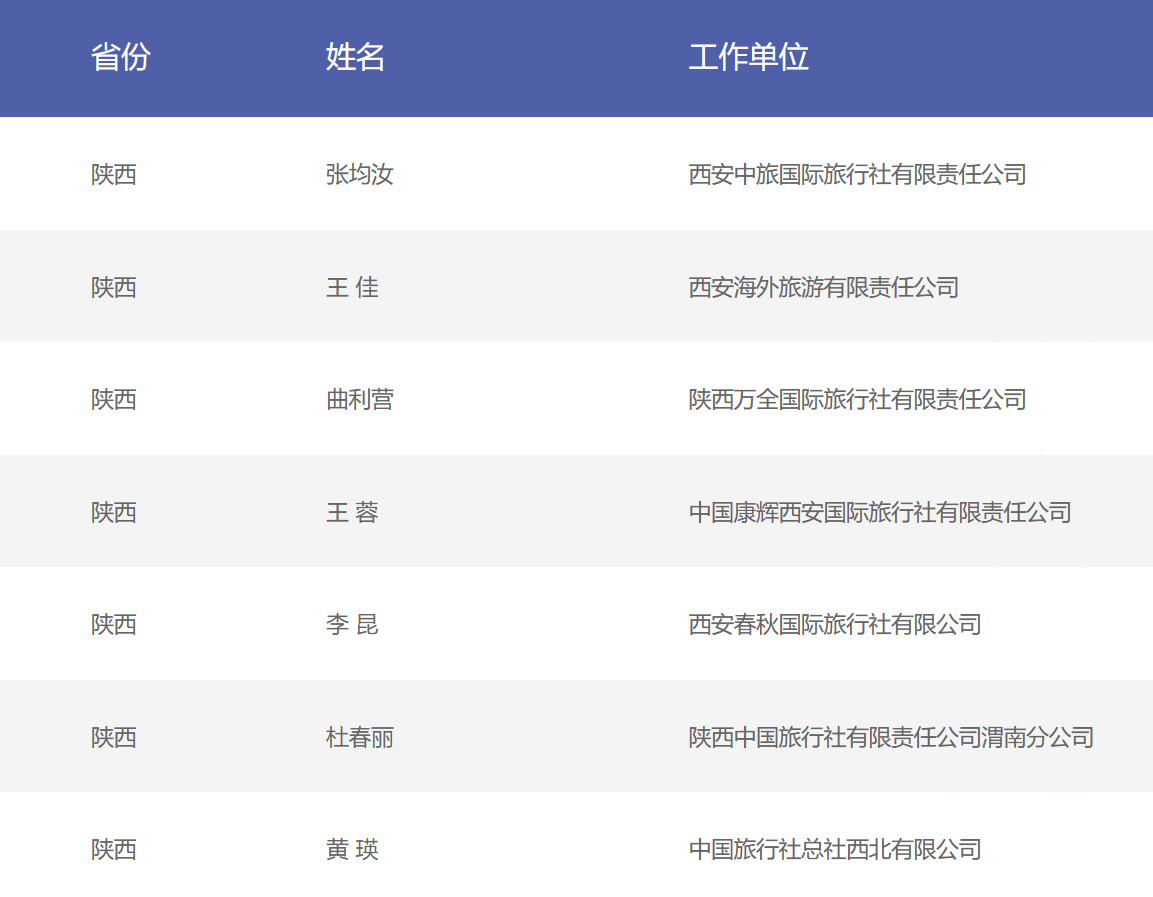Screen dimensions: 1153x897
Task: Click 陕西 in the 杜春丽 row
Action: pyautogui.click(x=114, y=737)
